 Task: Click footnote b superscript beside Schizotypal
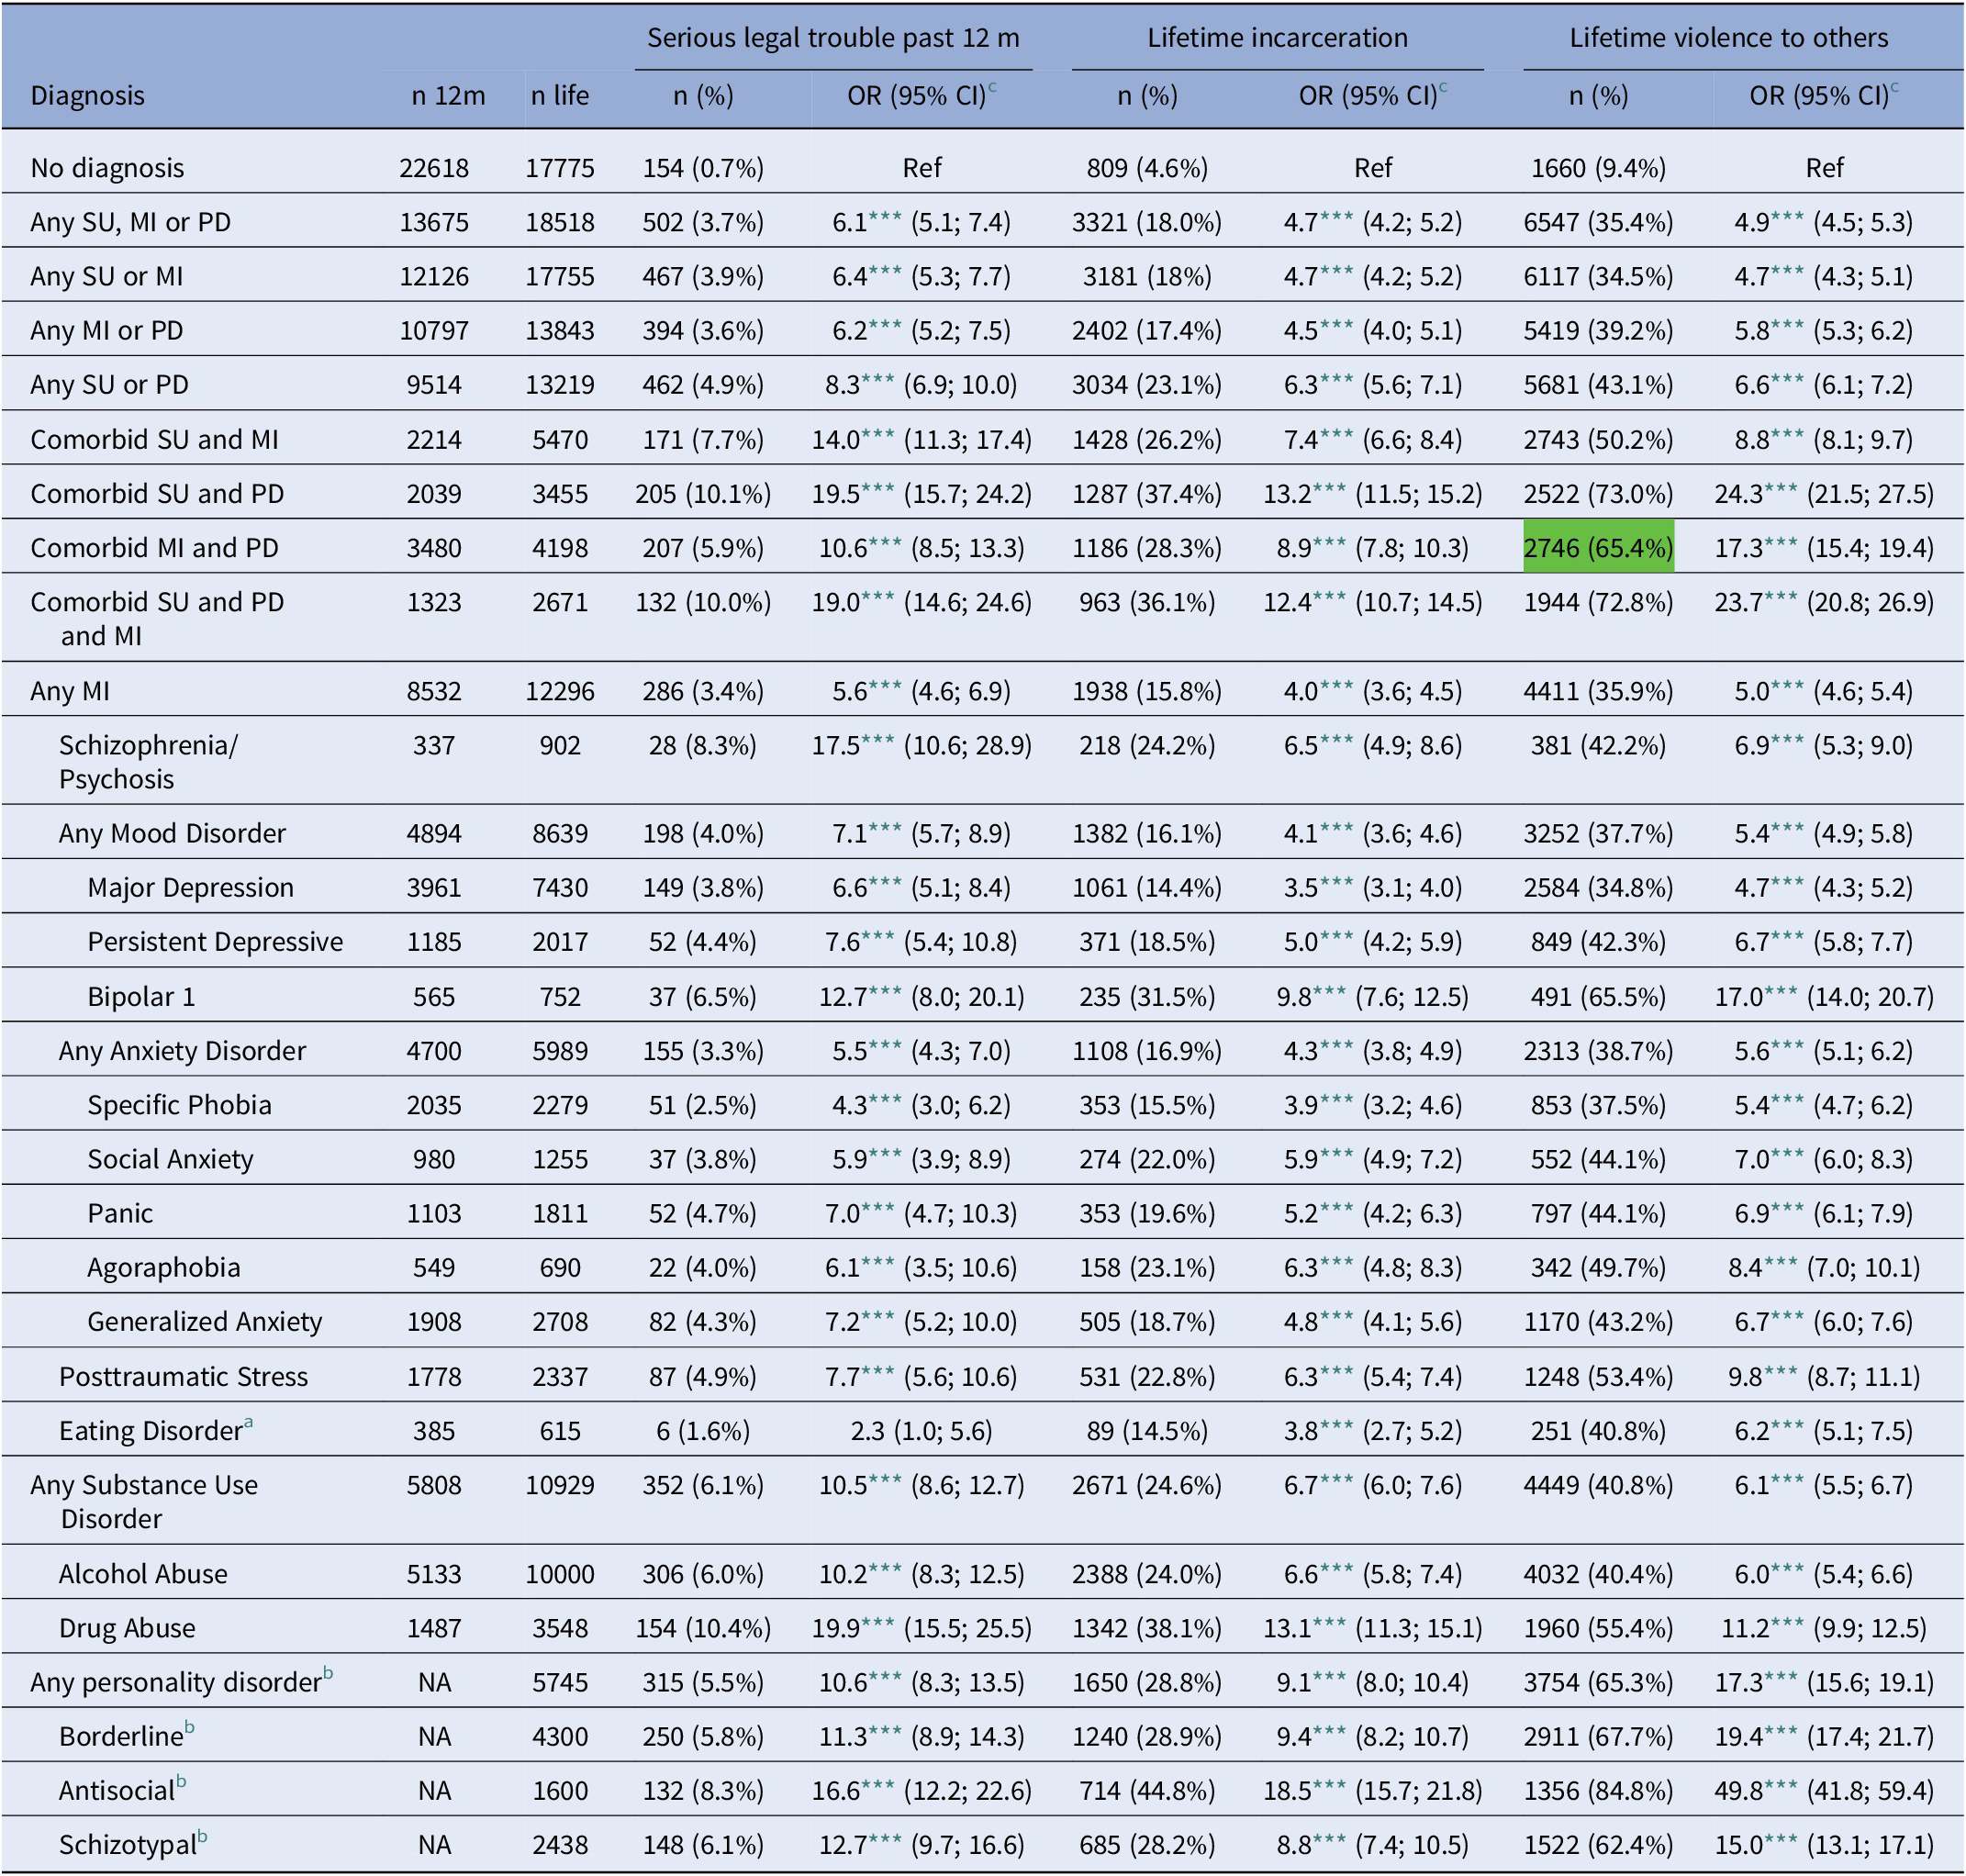(x=203, y=1836)
